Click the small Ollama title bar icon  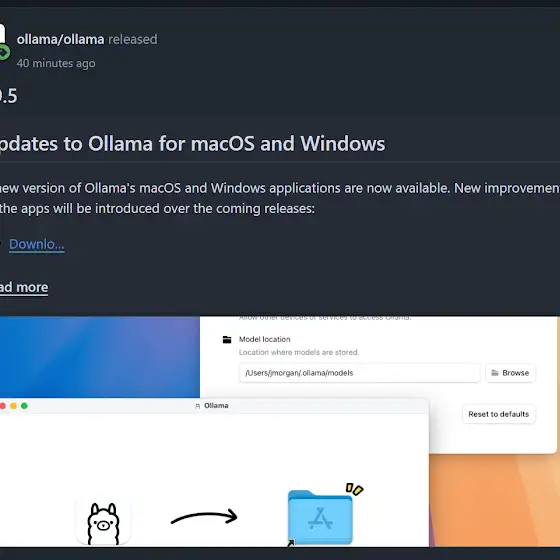(x=198, y=406)
